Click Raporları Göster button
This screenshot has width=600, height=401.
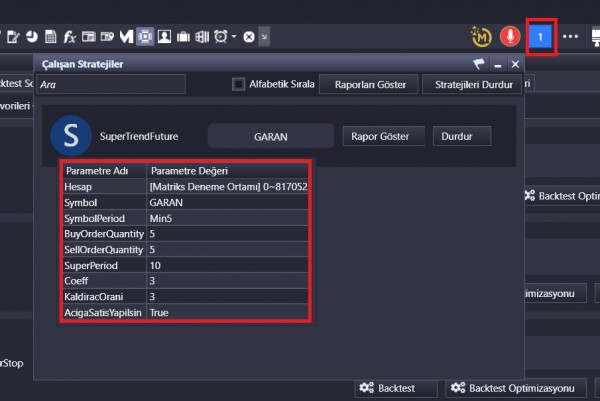[x=370, y=85]
